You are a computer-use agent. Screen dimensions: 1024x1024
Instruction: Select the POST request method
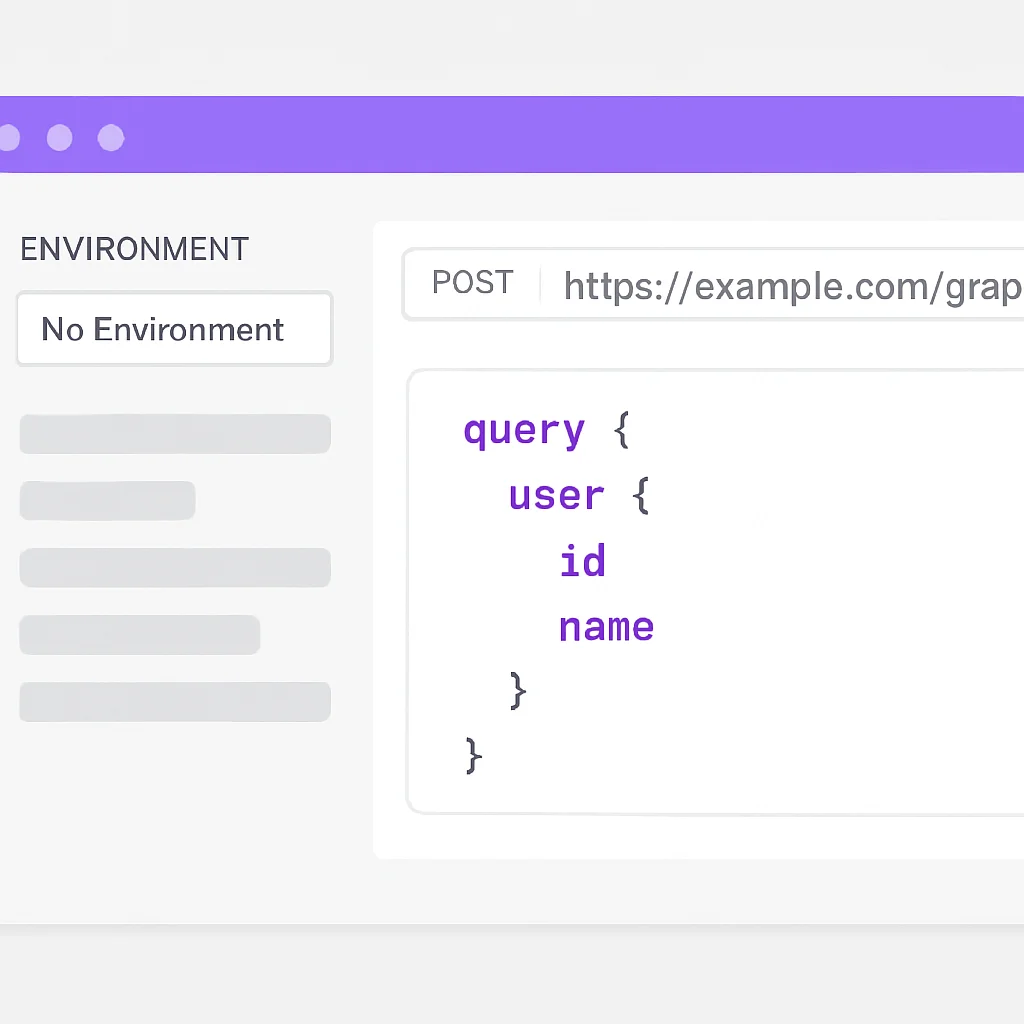click(x=473, y=283)
